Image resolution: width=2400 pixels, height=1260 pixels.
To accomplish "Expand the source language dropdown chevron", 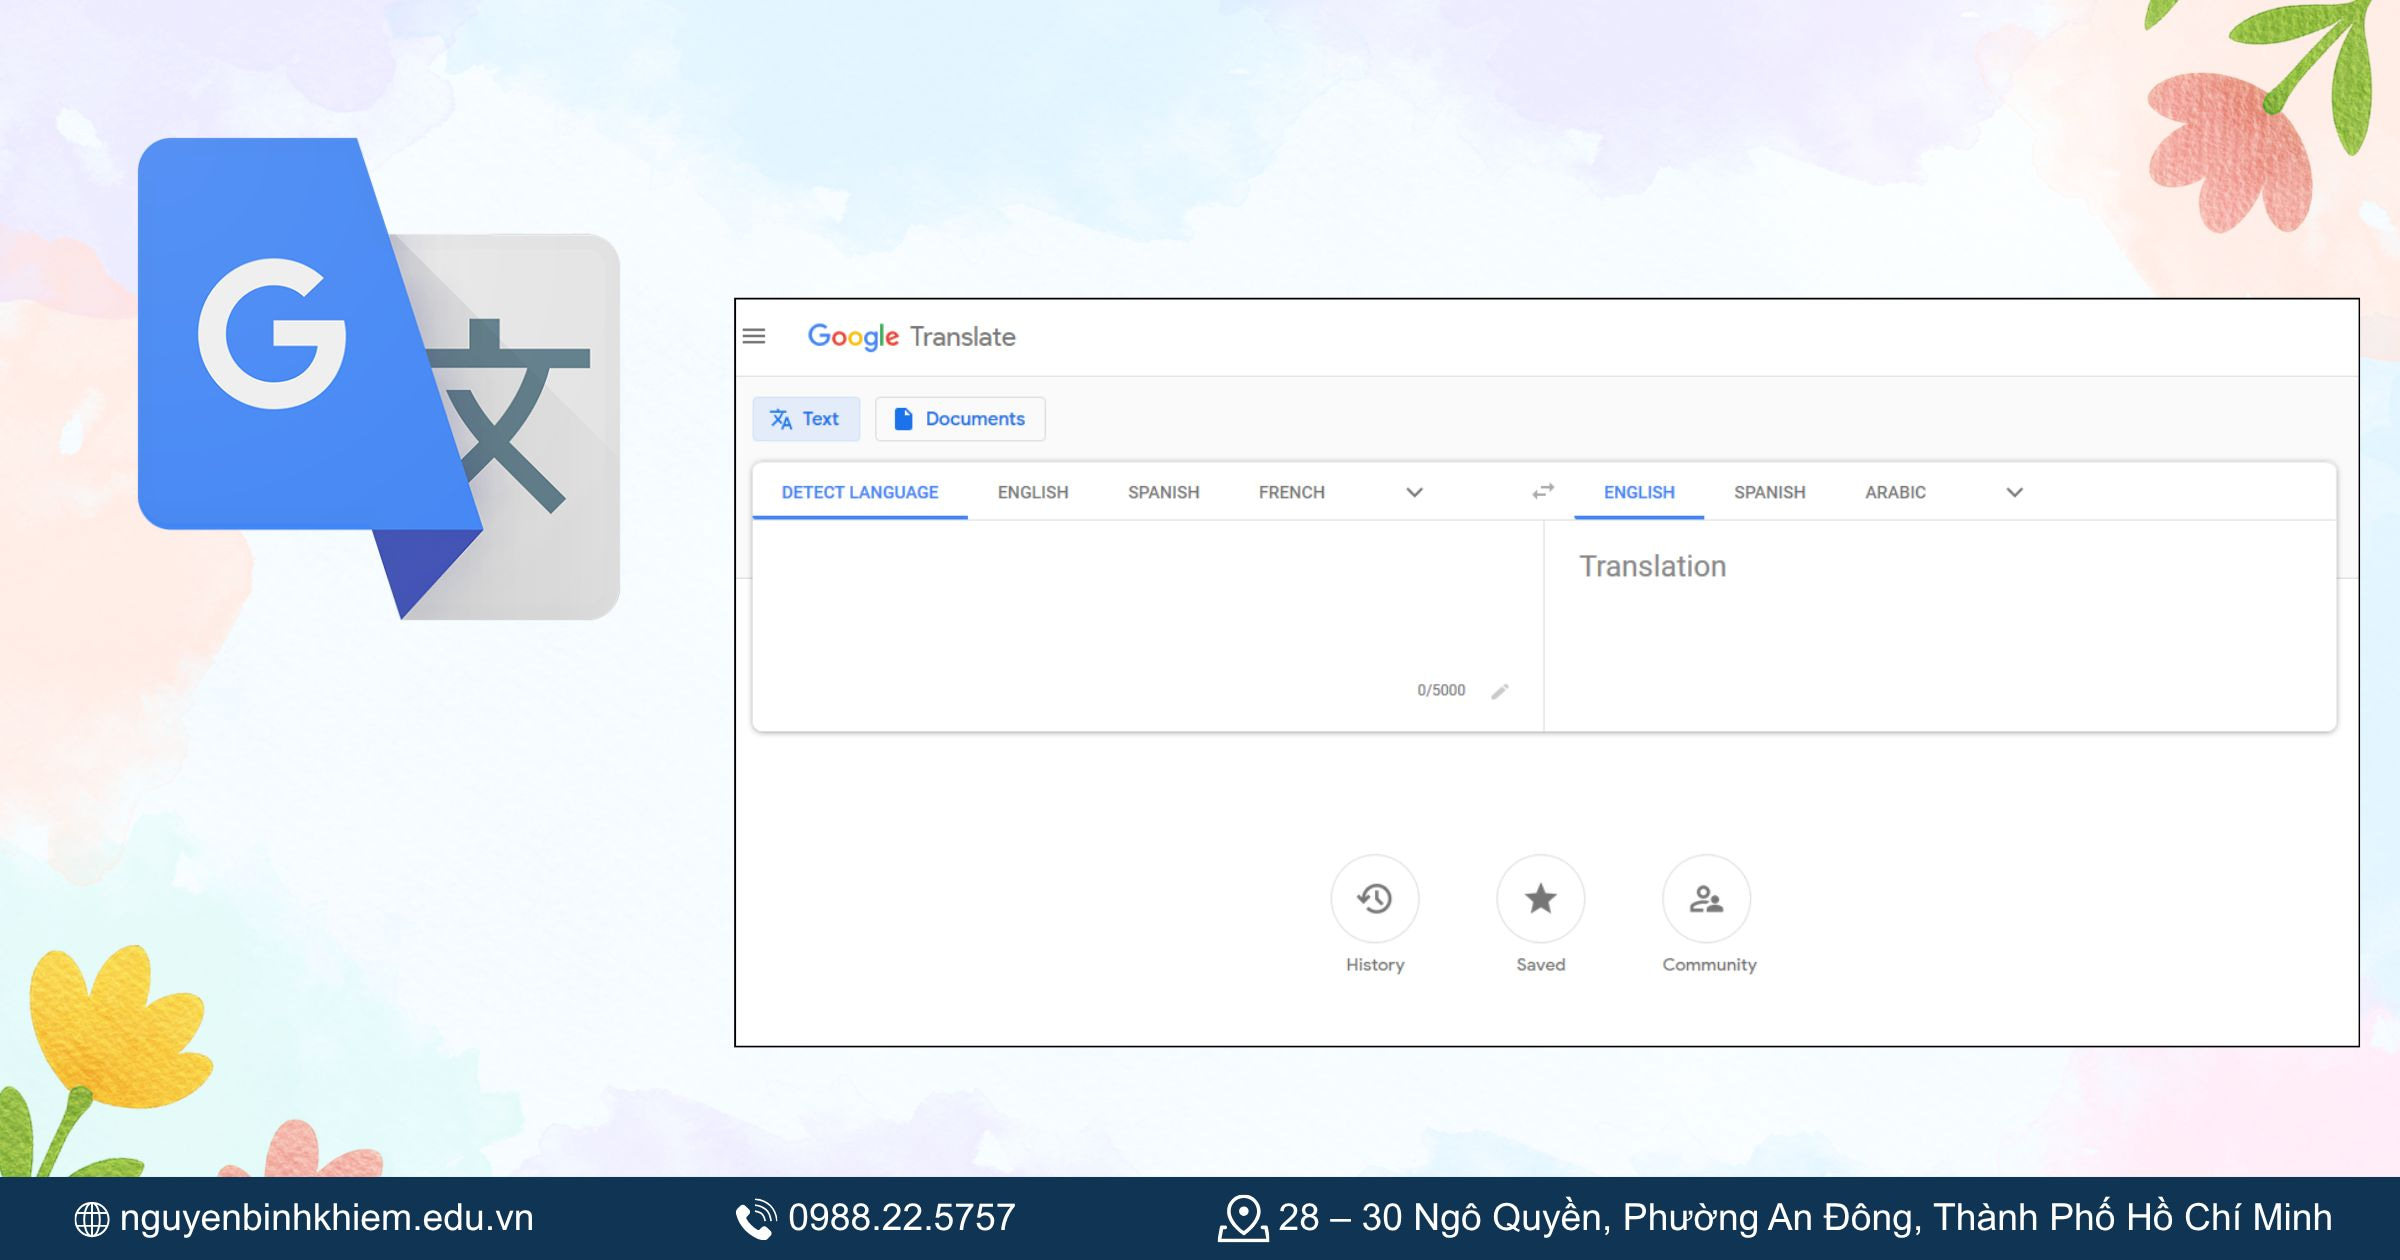I will tap(1414, 492).
